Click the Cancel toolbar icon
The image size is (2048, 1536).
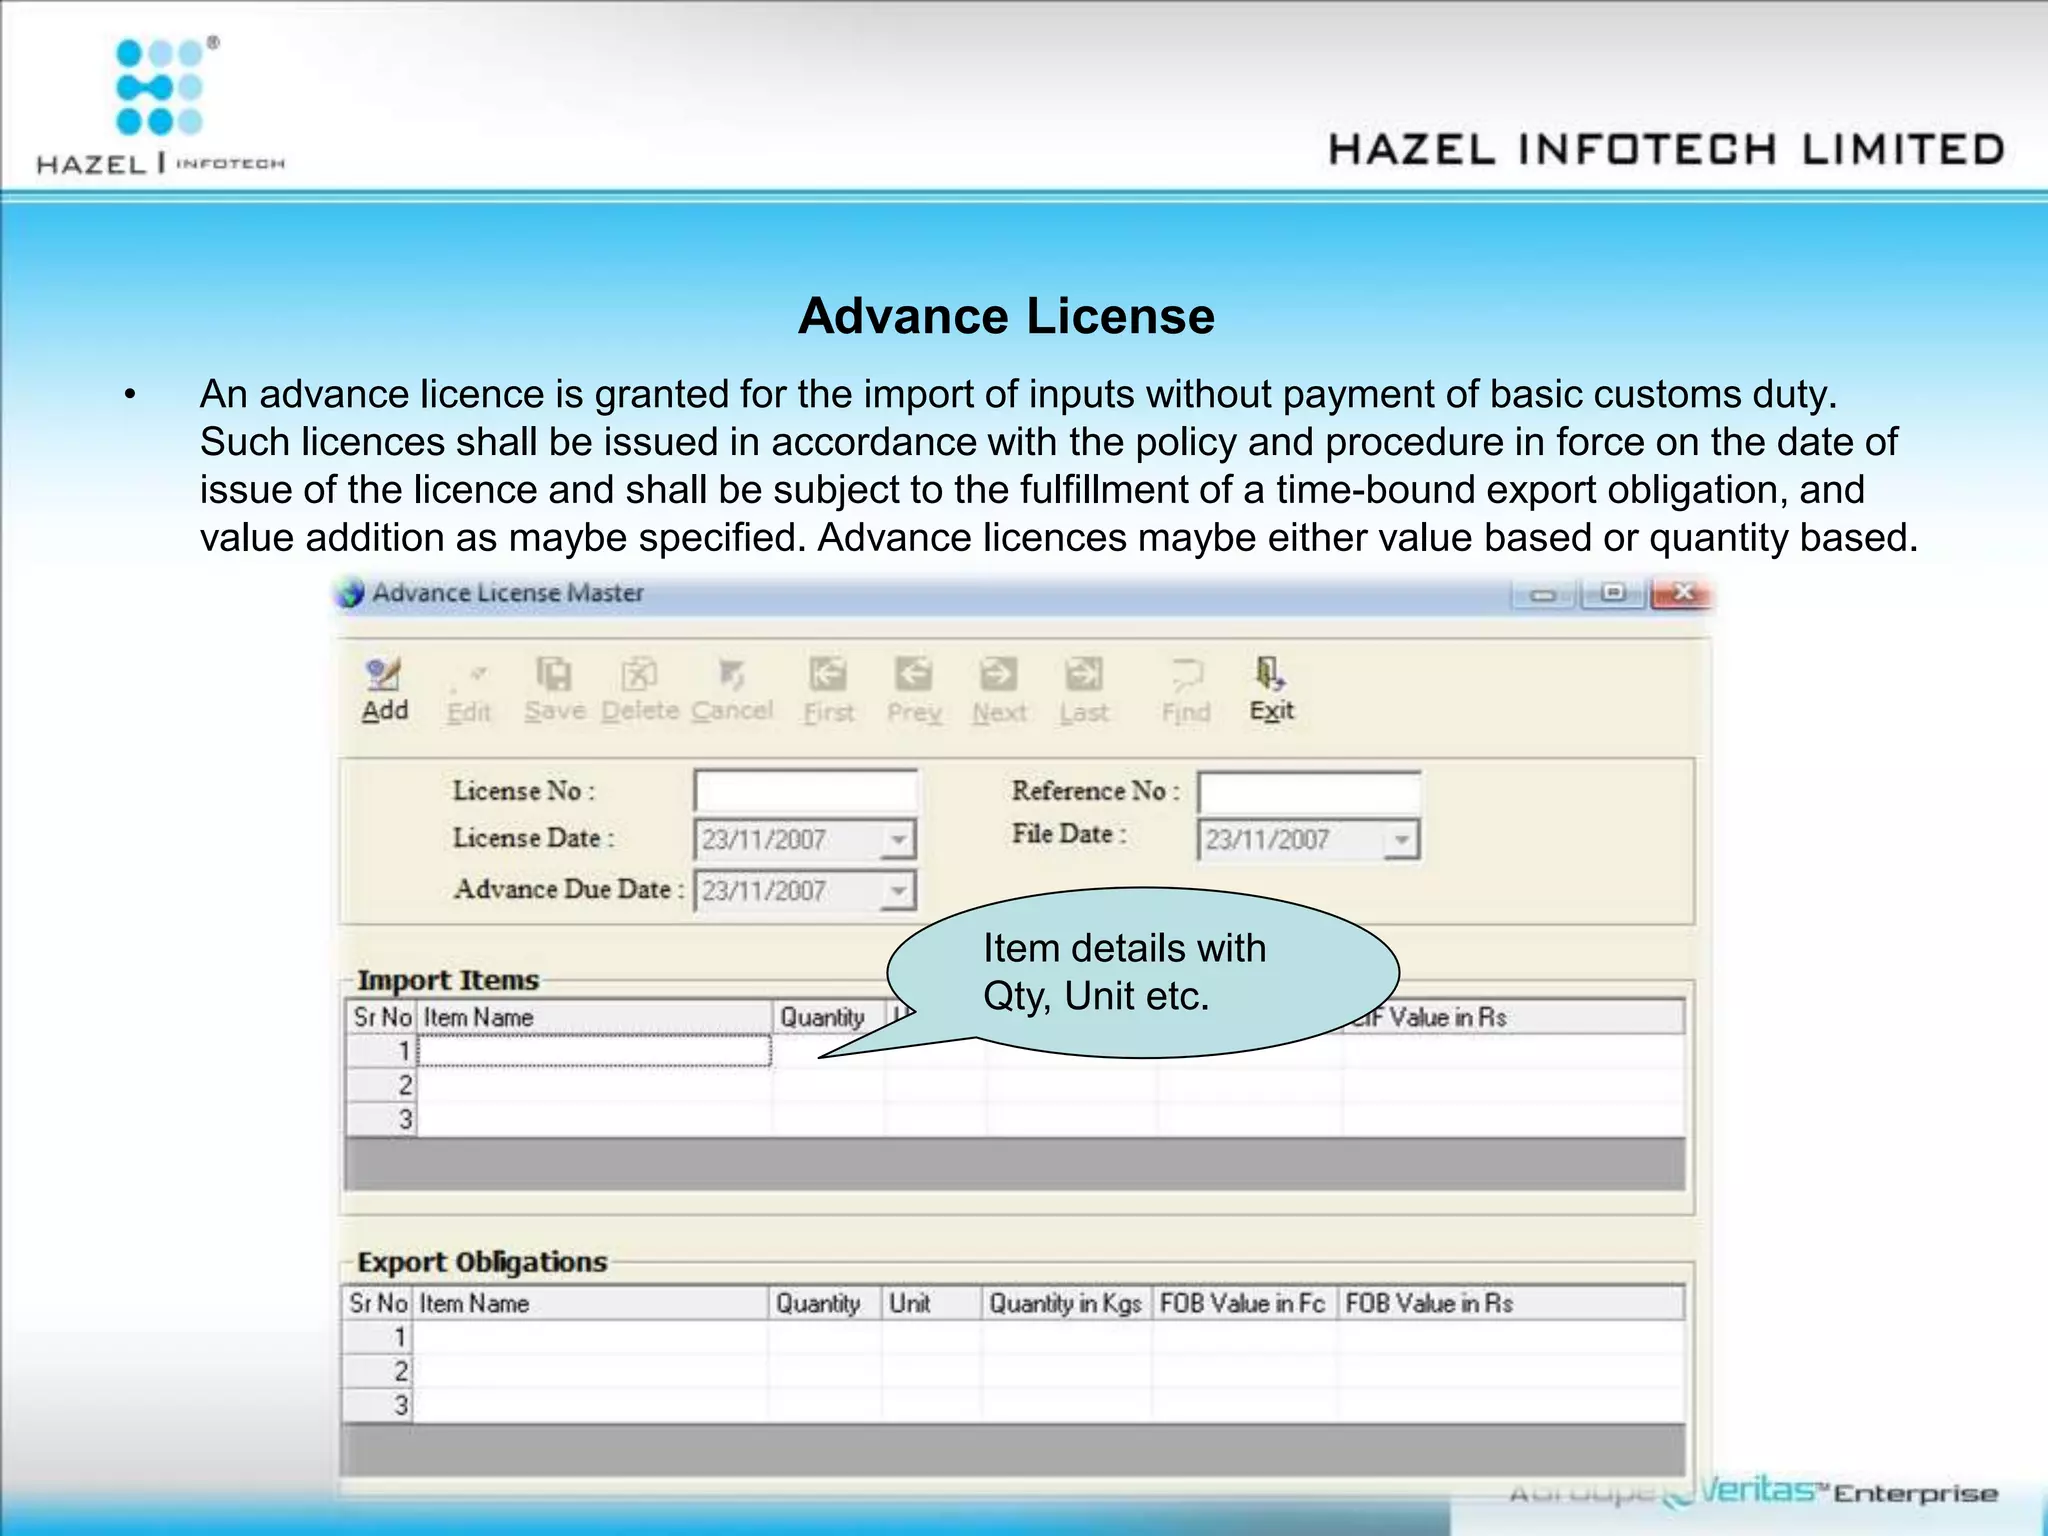732,690
